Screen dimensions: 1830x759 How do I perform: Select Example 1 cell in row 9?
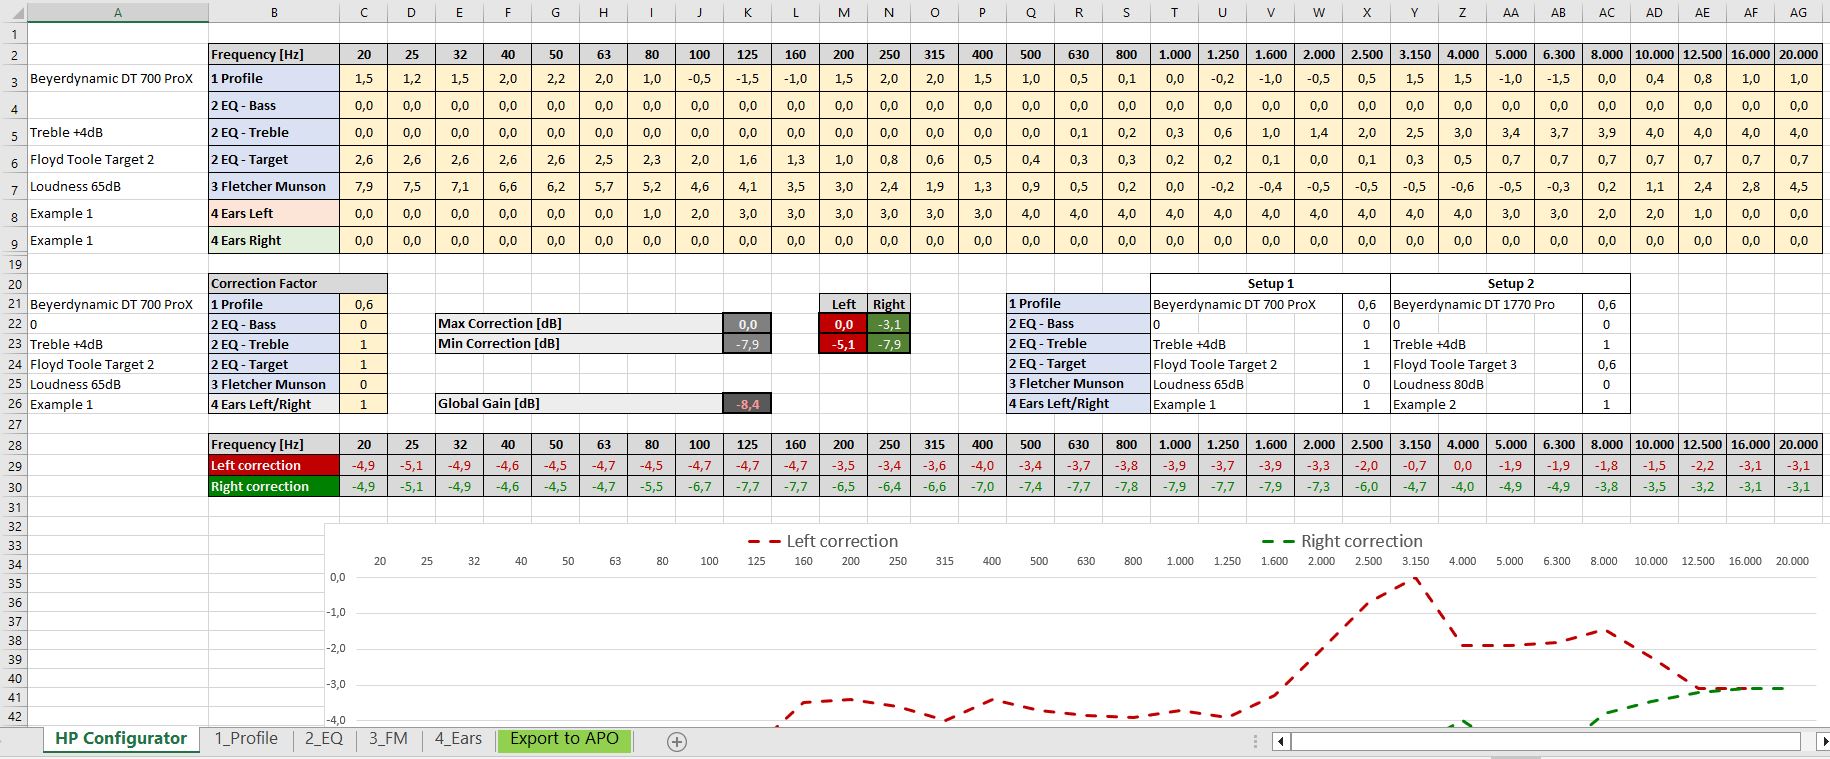[x=118, y=241]
